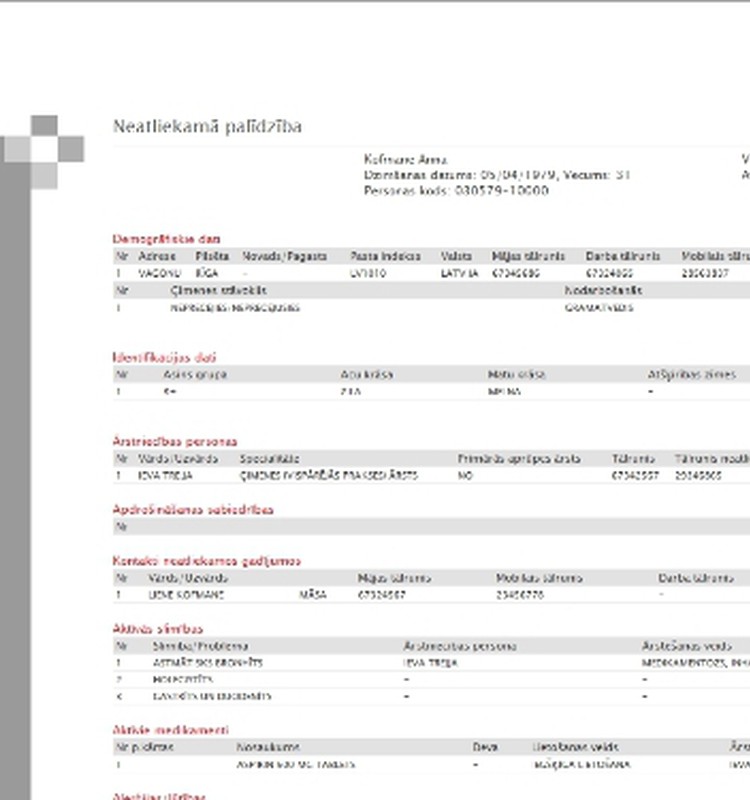Click 'IEVA TREIJA' in Ārstniecības persona table
Viewport: 750px width, 800px height.
coord(165,476)
